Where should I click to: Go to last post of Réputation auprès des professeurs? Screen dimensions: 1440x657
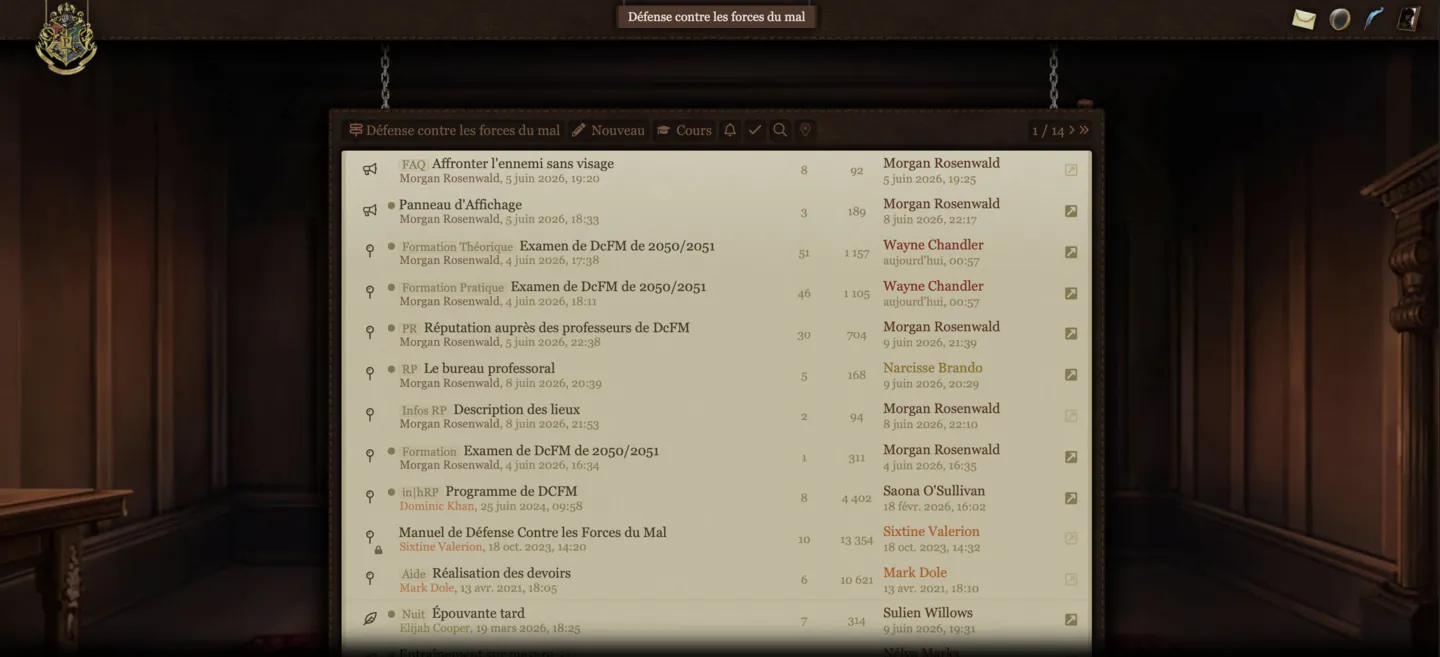click(1071, 334)
